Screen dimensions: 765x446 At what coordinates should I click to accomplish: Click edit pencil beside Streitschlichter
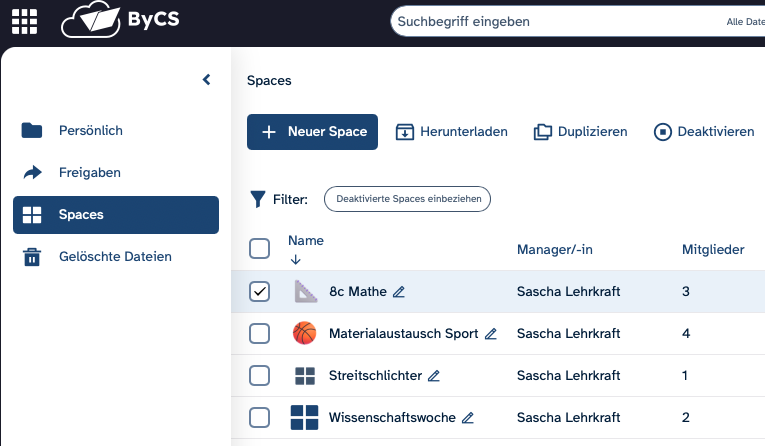tap(433, 376)
